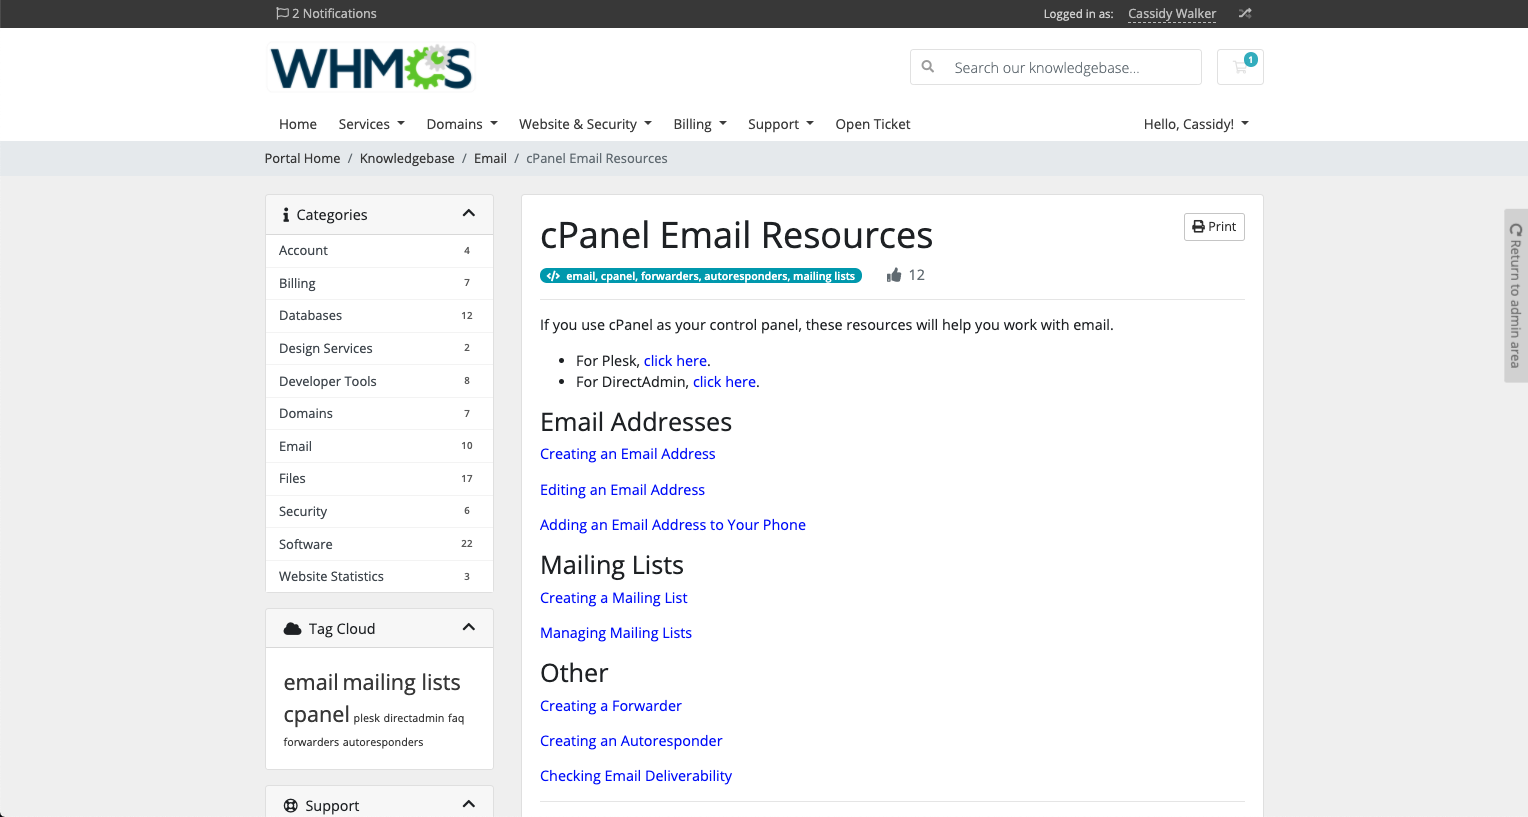Open the Support dropdown in navbar
The height and width of the screenshot is (817, 1528).
pyautogui.click(x=781, y=124)
